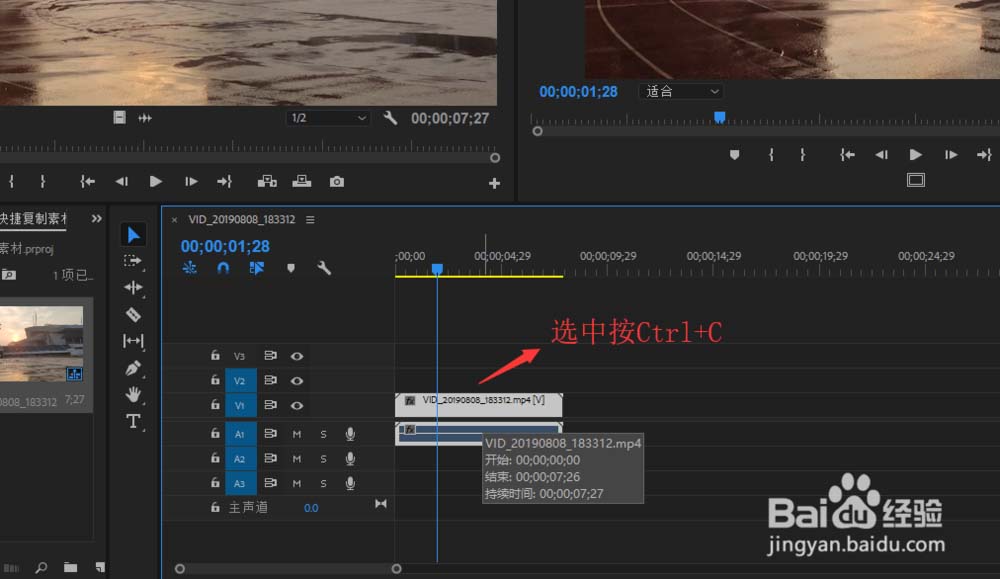Mute the A1 audio track
The height and width of the screenshot is (579, 1000).
pyautogui.click(x=296, y=433)
